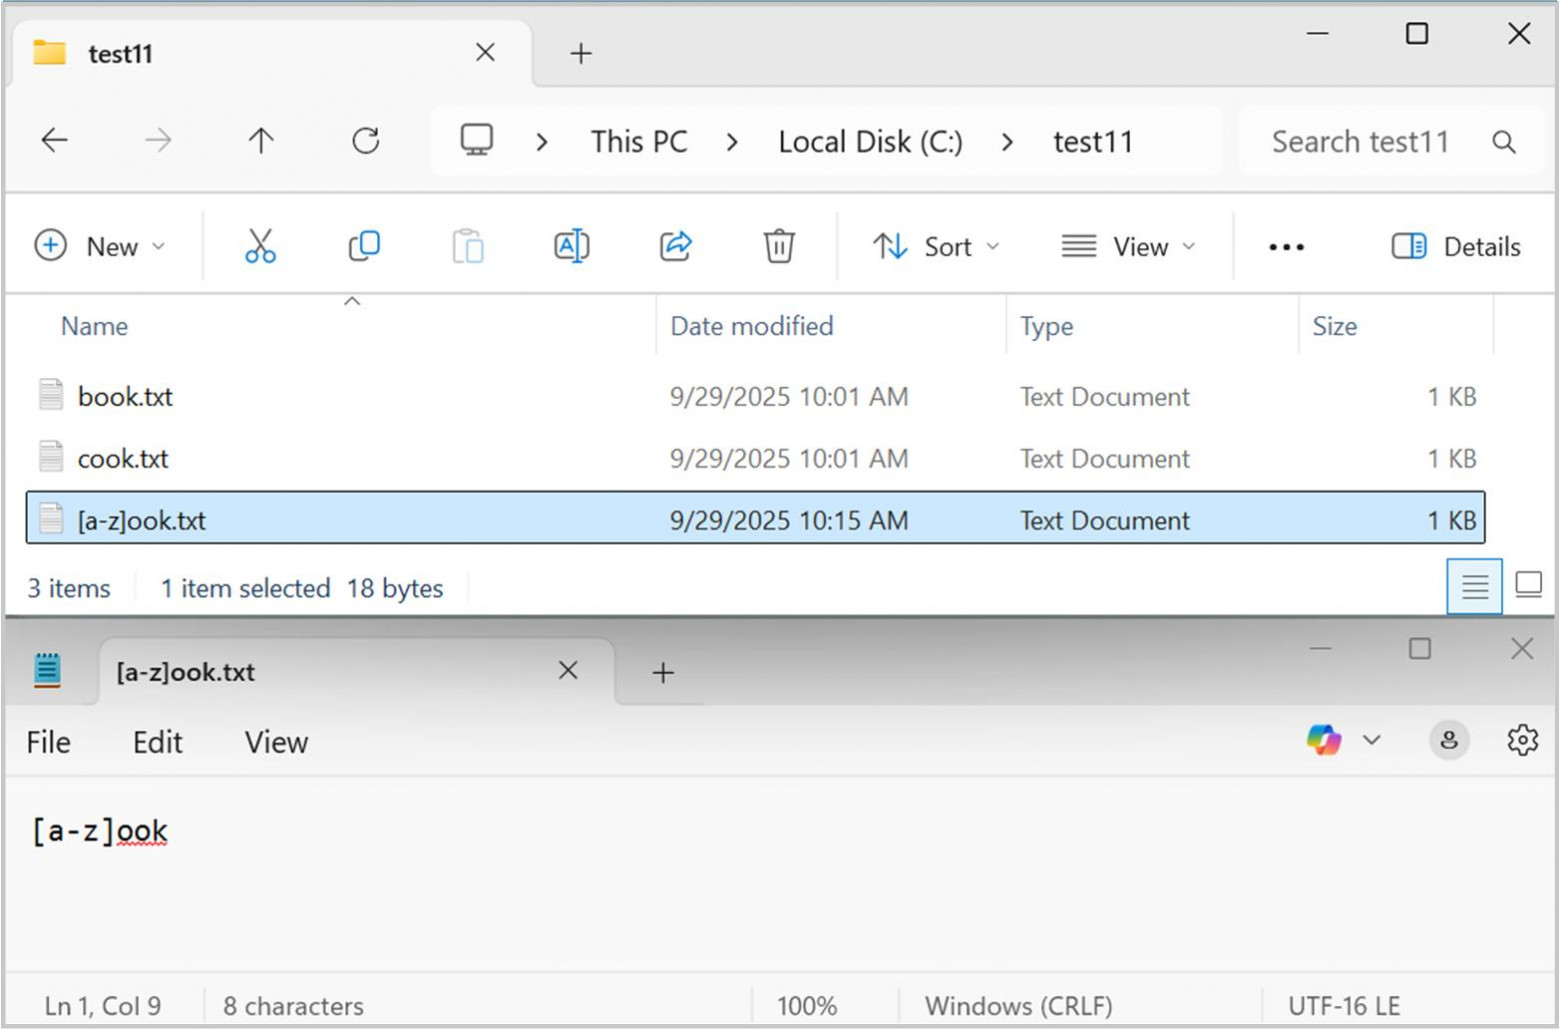Click the Notepad text editing area
Viewport: 1560px width, 1029px height.
(x=780, y=874)
